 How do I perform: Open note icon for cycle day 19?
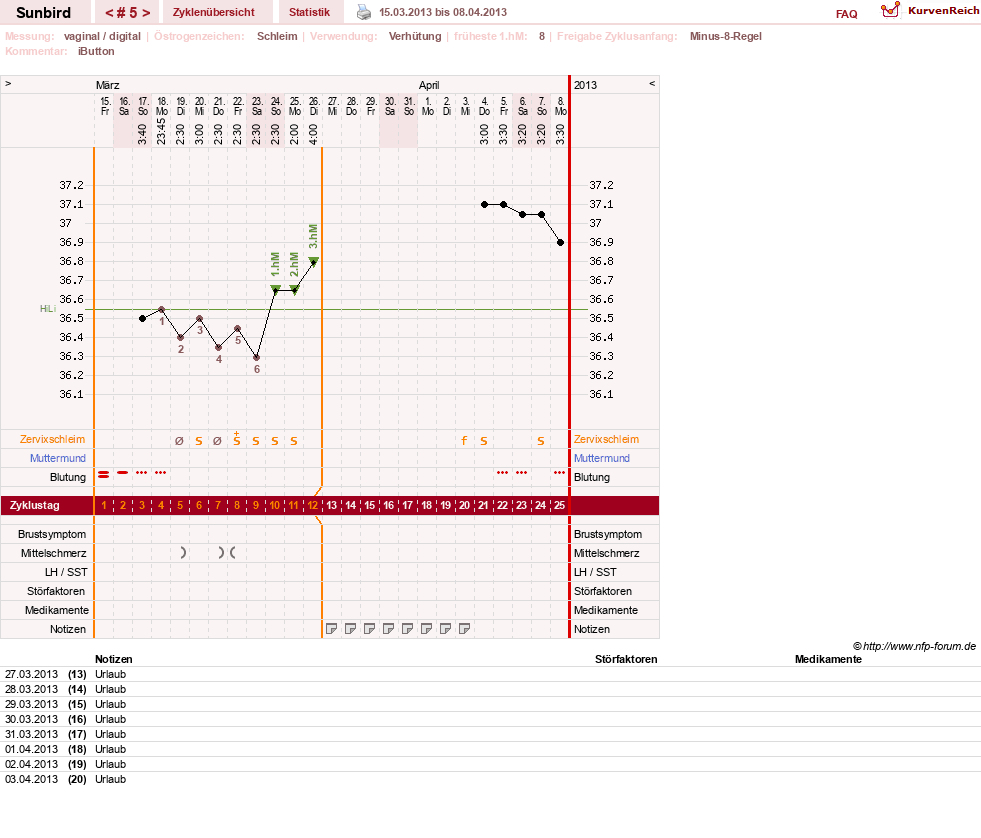pyautogui.click(x=445, y=629)
